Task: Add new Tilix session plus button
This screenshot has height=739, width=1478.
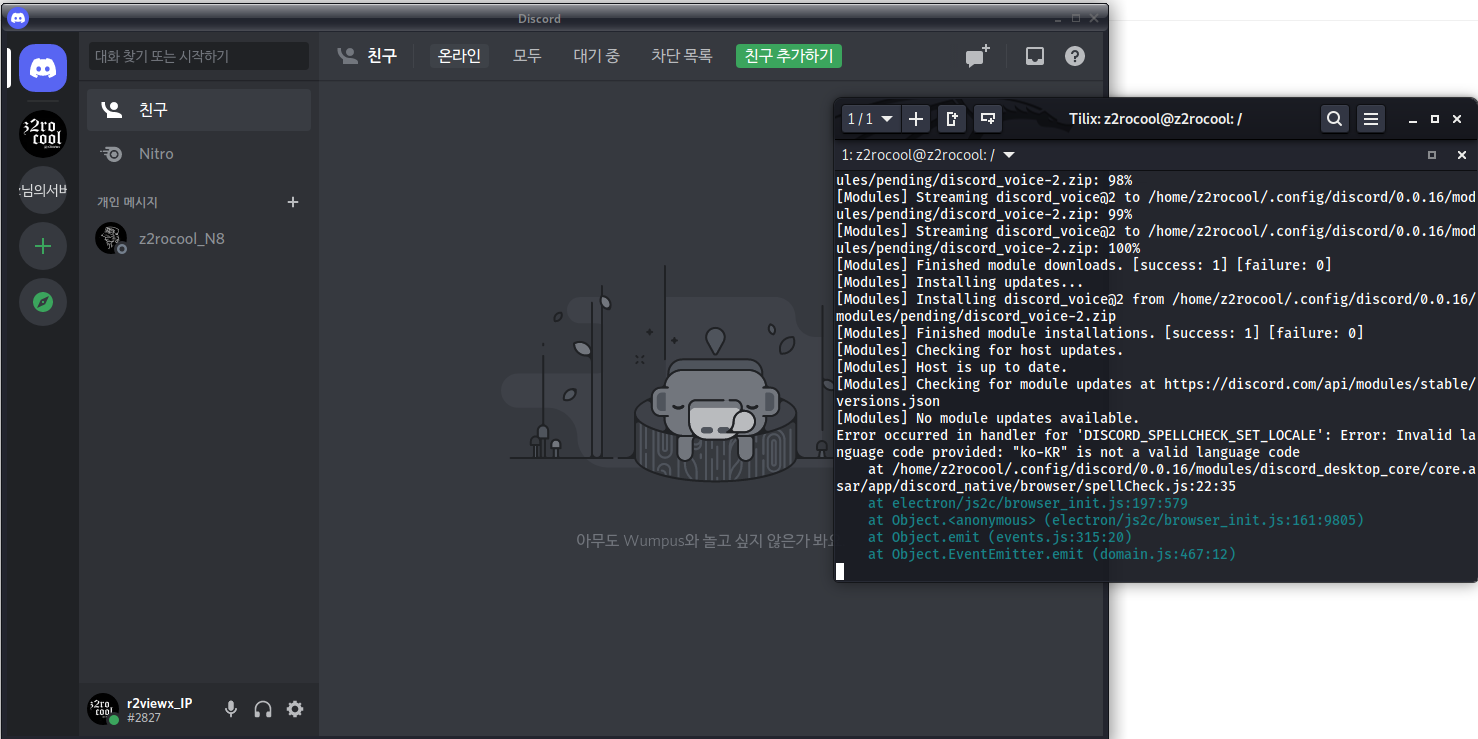Action: (915, 119)
